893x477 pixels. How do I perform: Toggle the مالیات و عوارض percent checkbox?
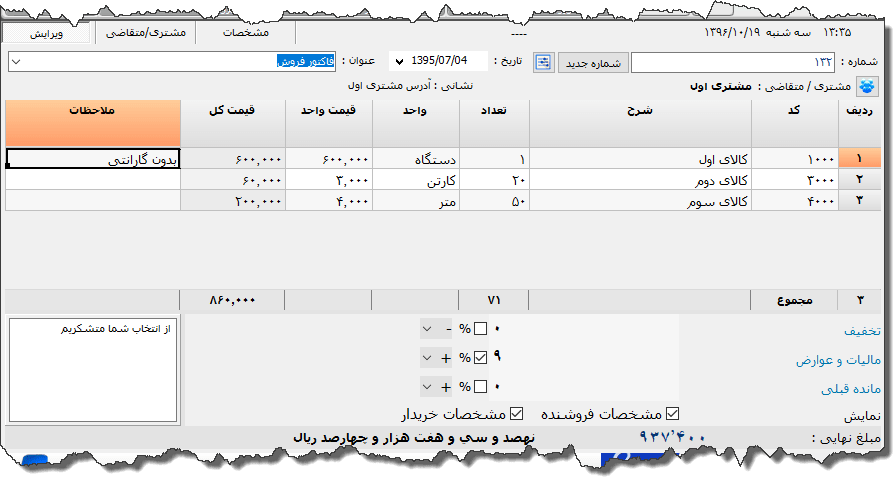pos(480,358)
